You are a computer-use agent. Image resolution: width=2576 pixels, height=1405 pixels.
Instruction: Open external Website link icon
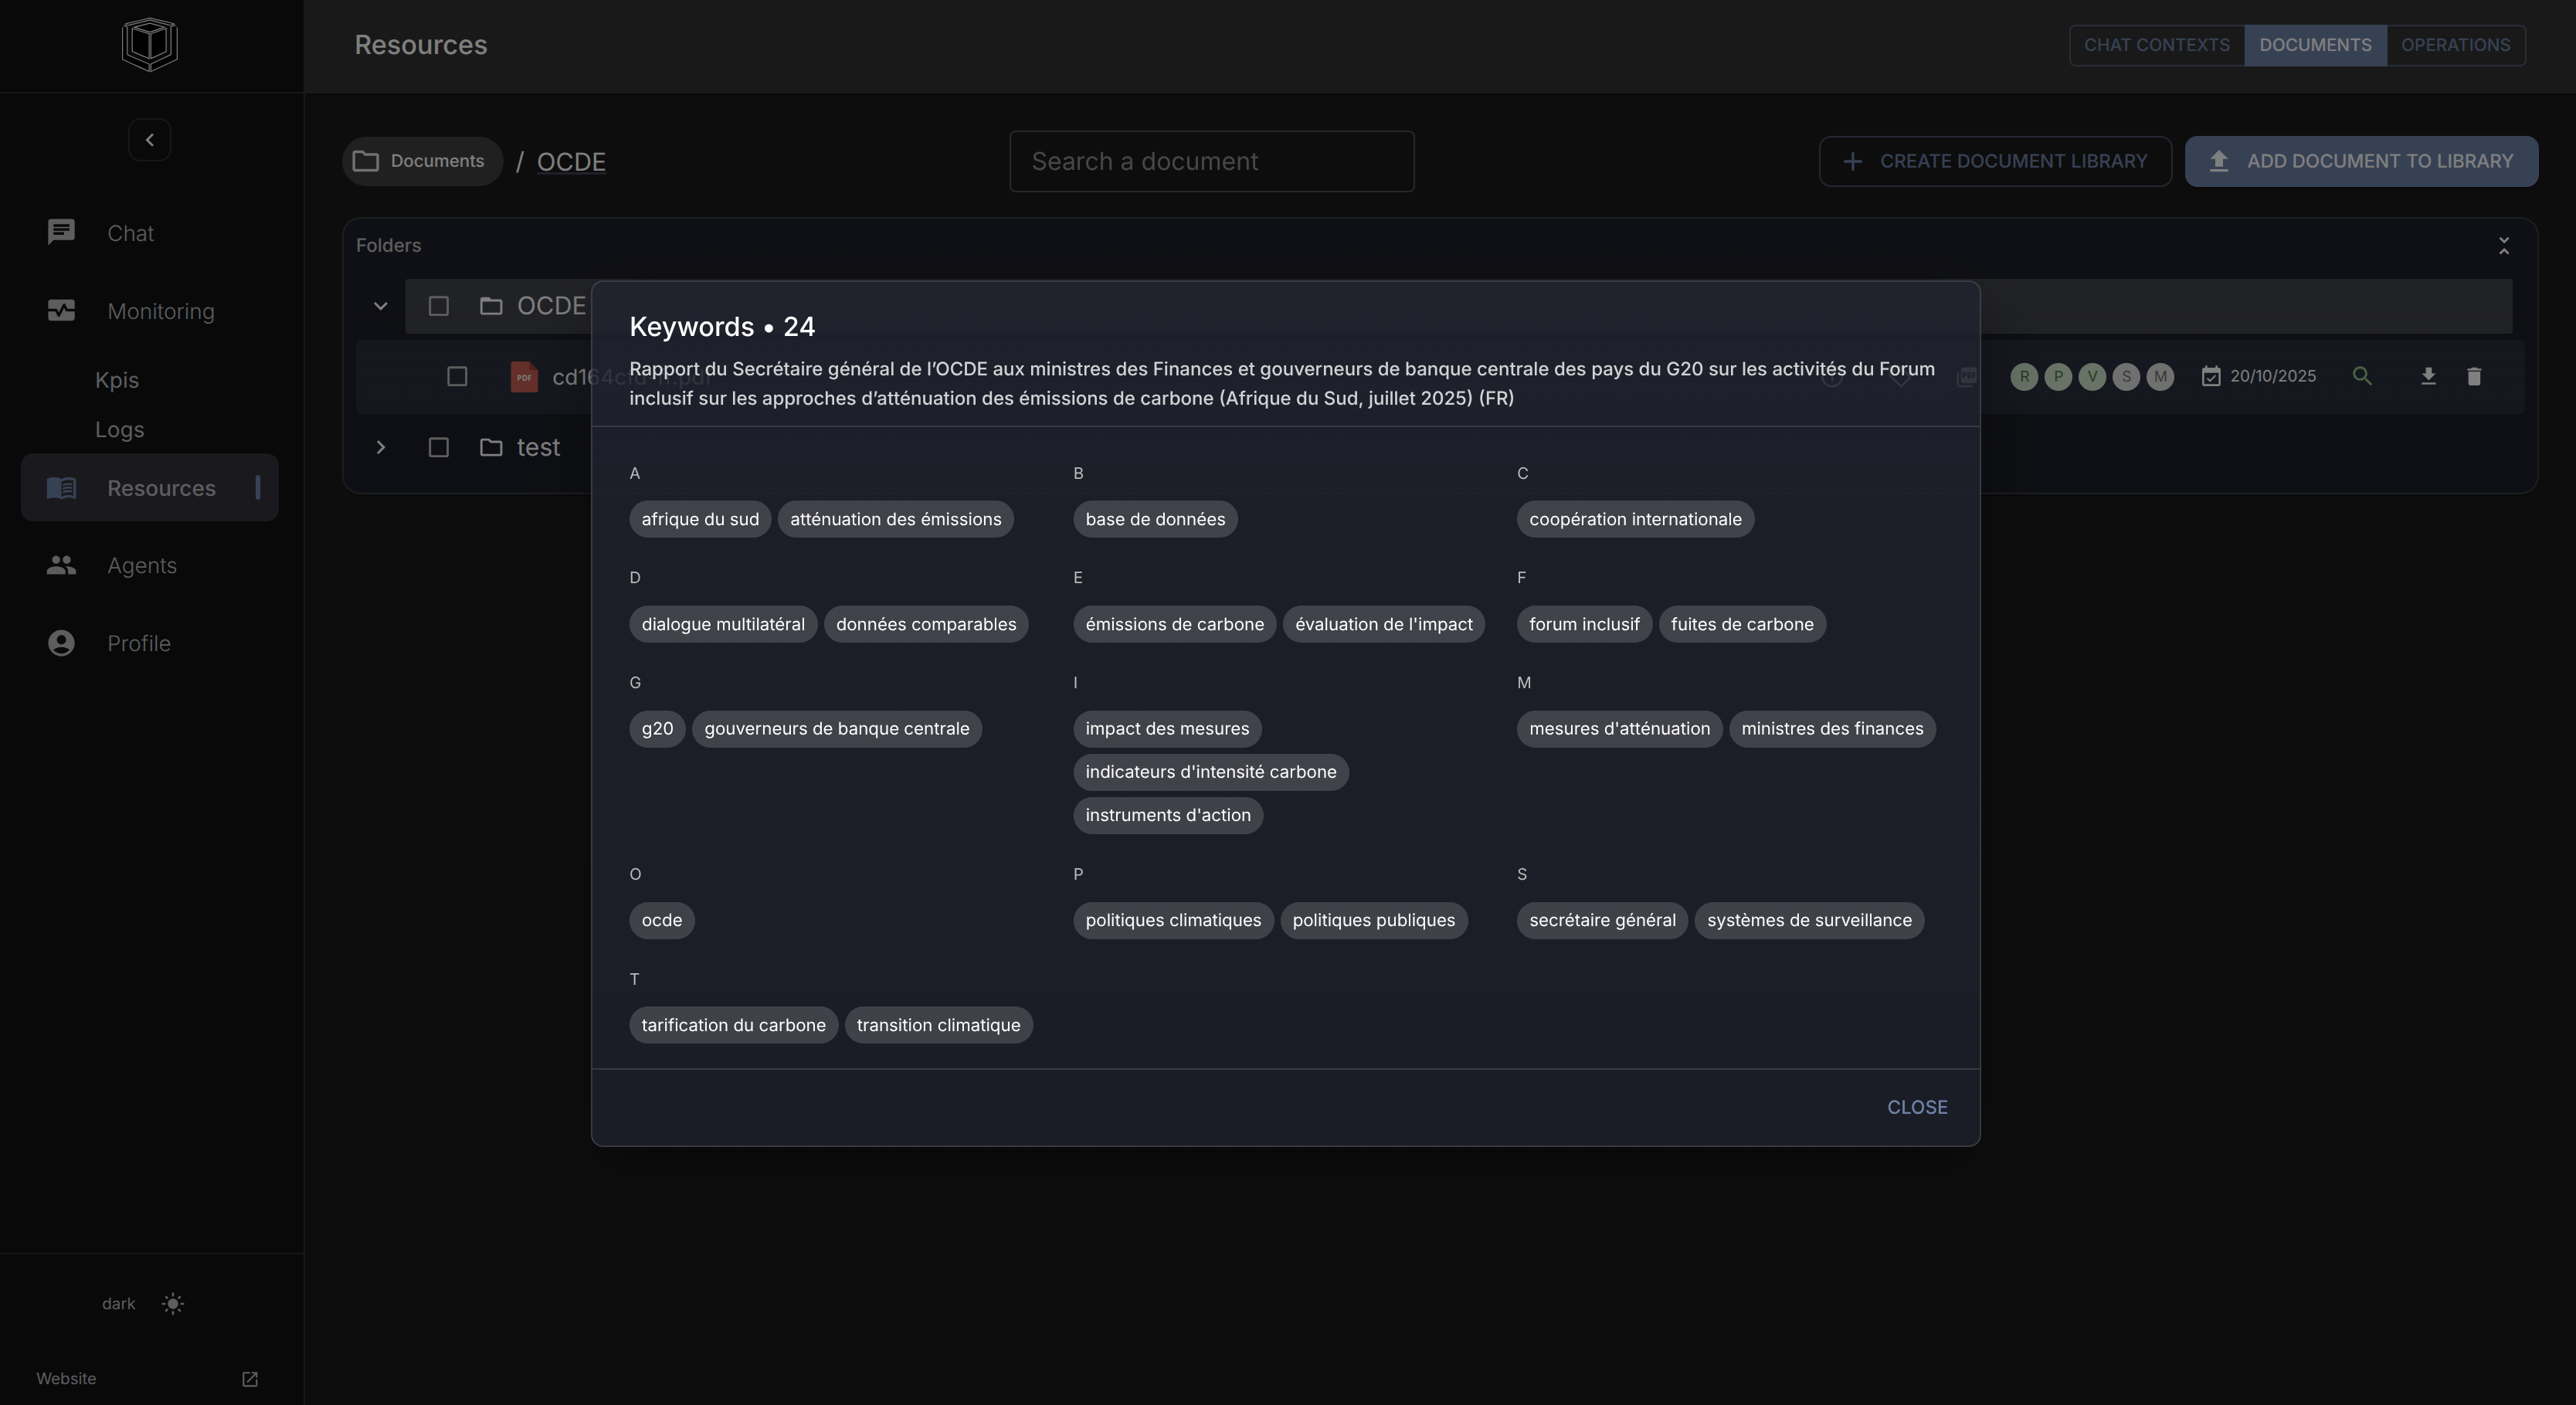[x=250, y=1379]
